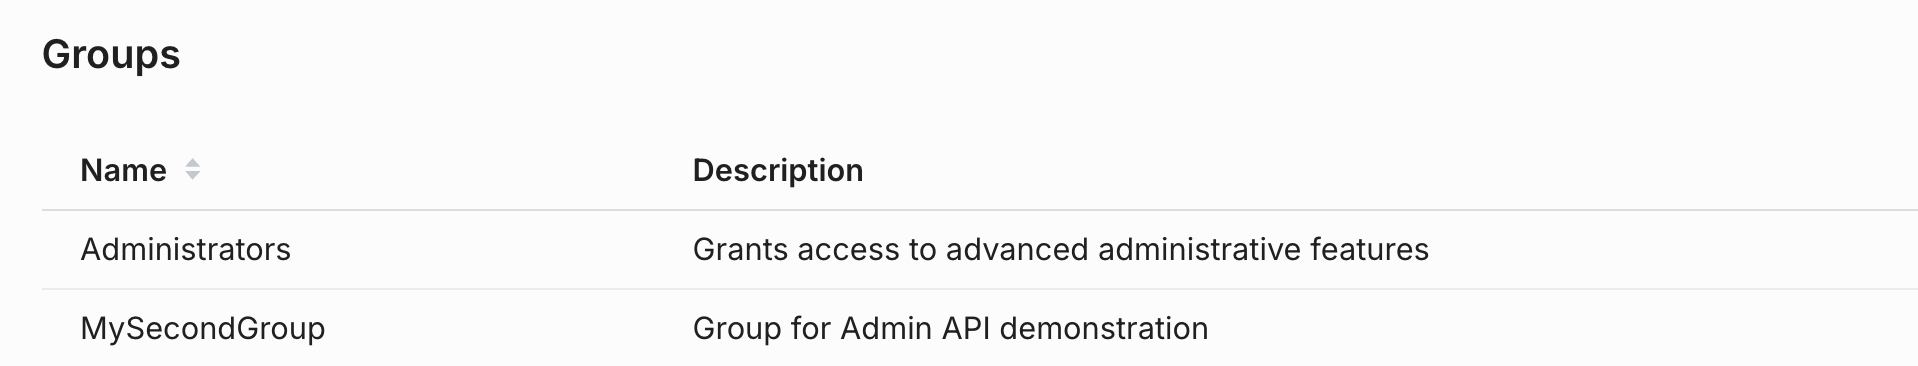Click the ascending arrow in Name sorter
1918x366 pixels.
(x=193, y=164)
